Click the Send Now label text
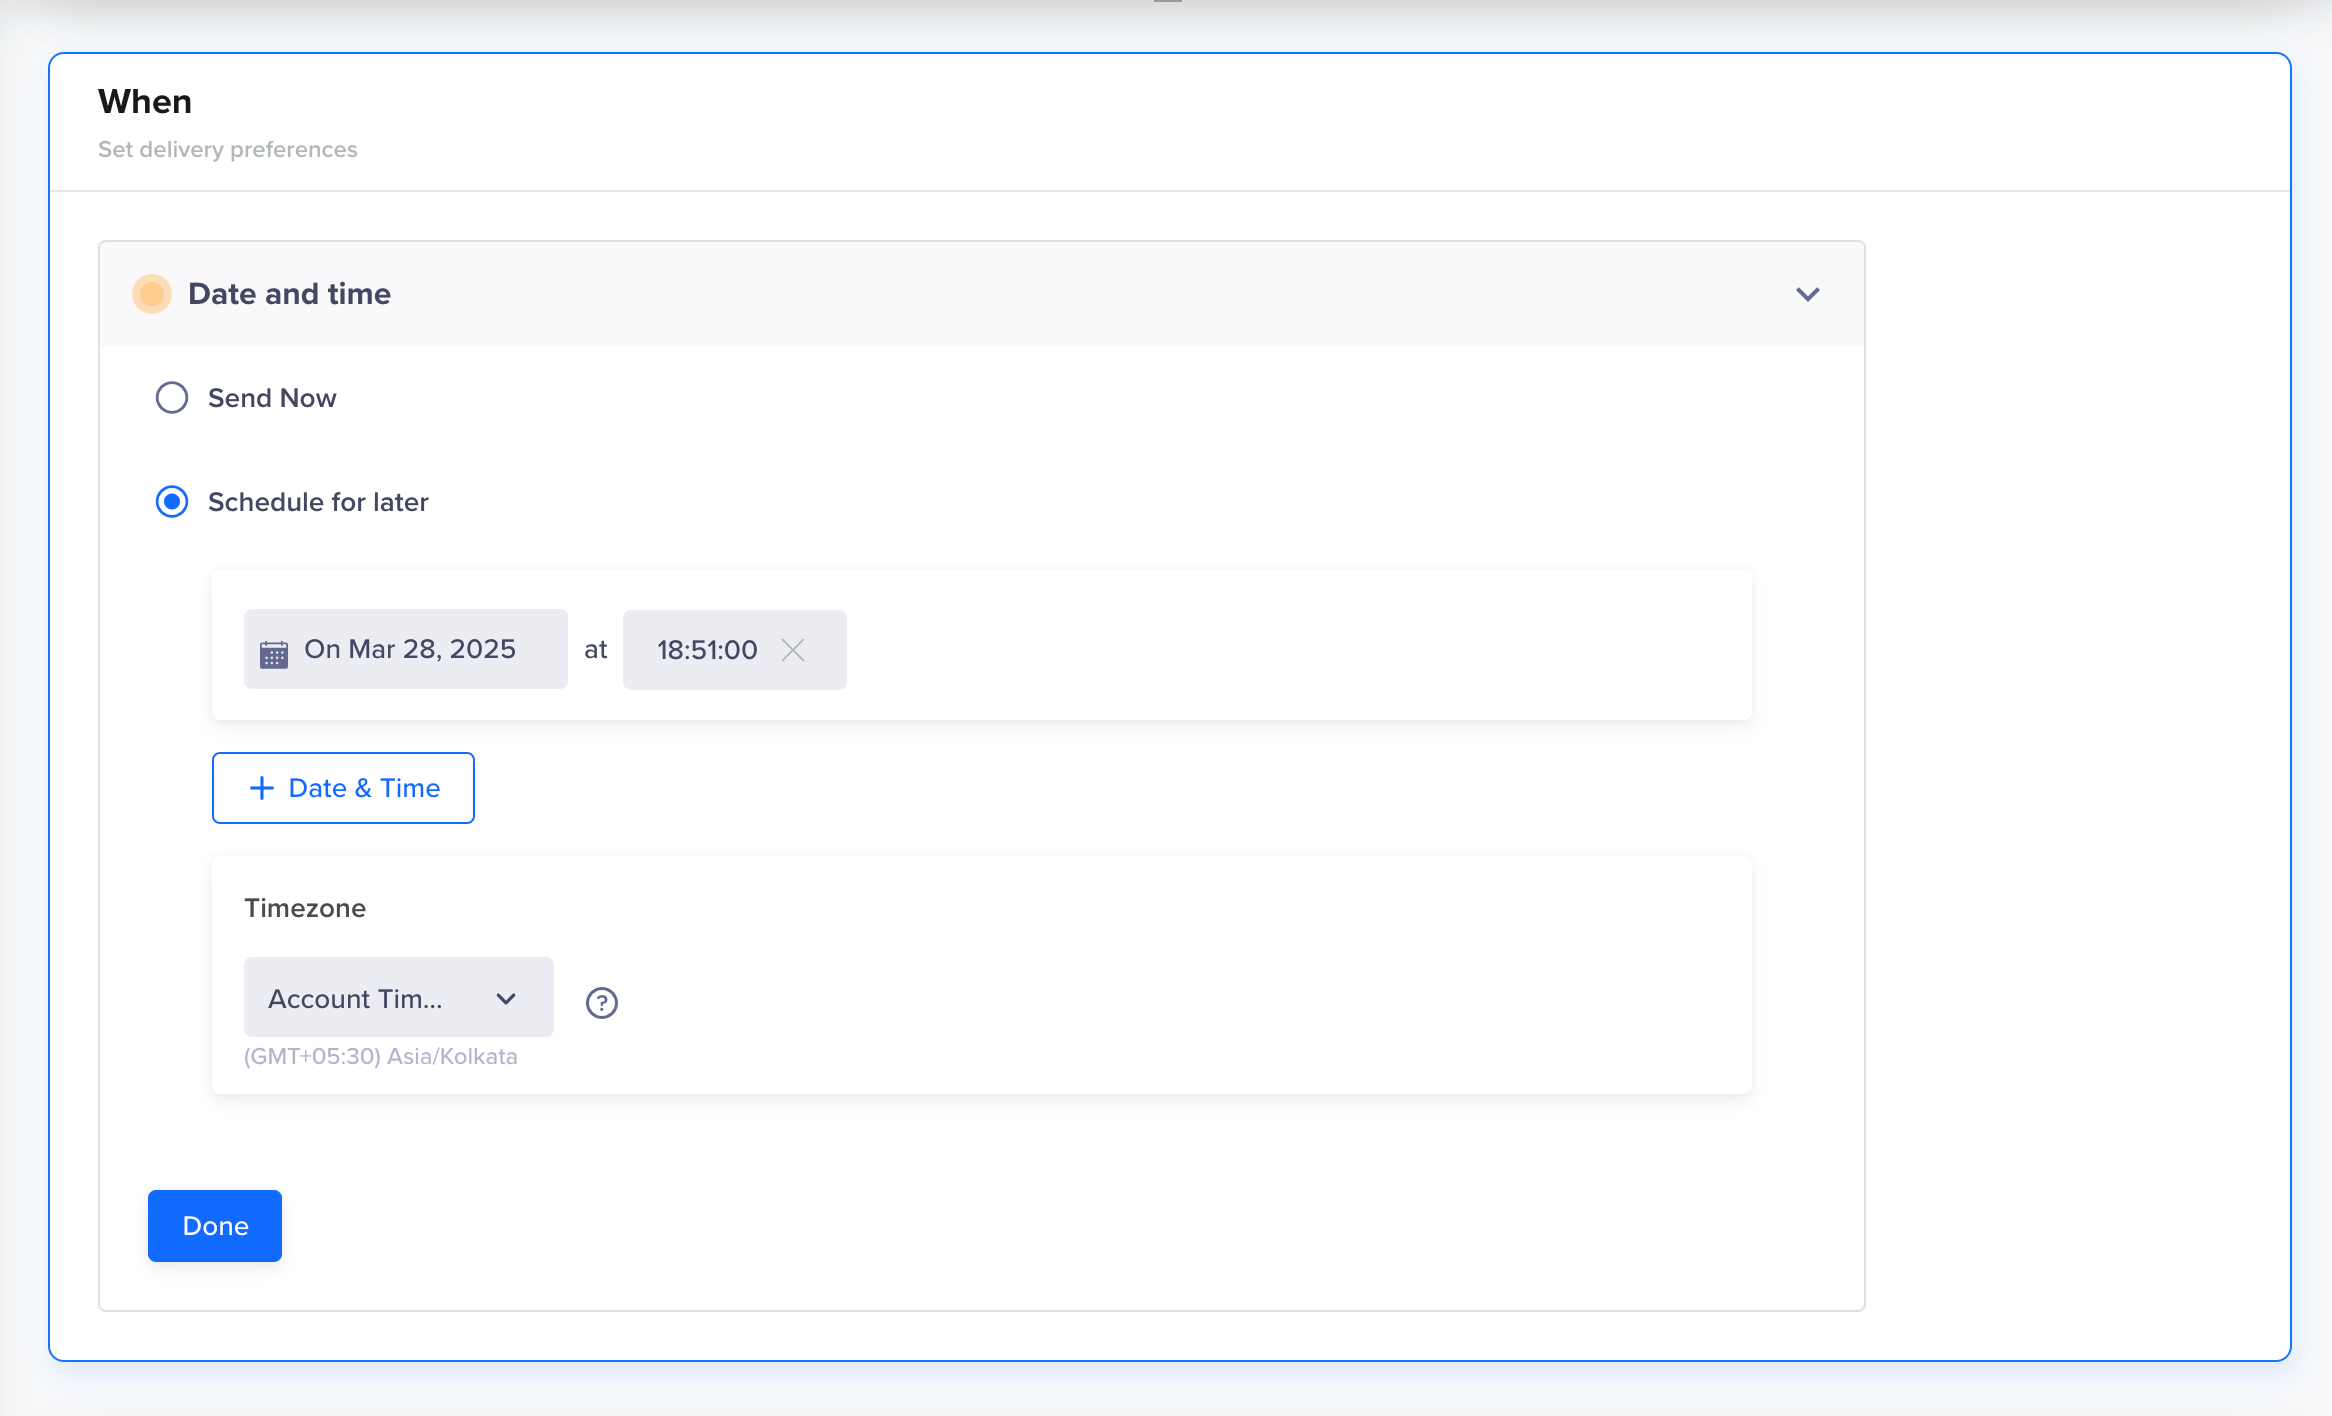 coord(272,398)
